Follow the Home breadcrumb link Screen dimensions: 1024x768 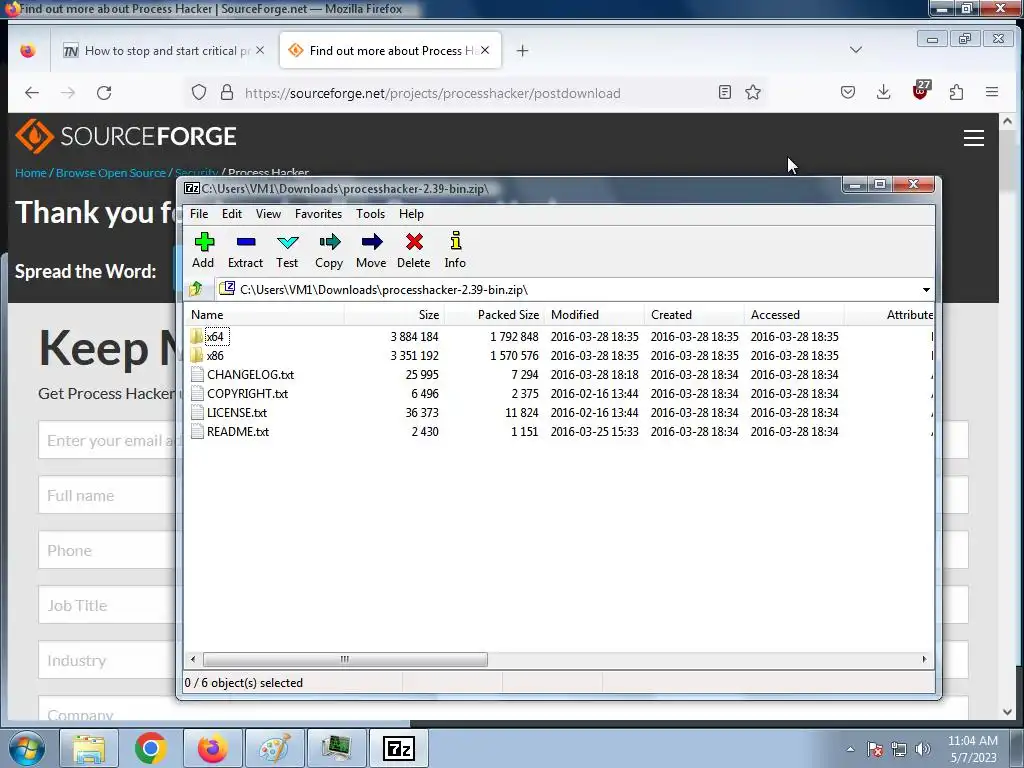[31, 172]
